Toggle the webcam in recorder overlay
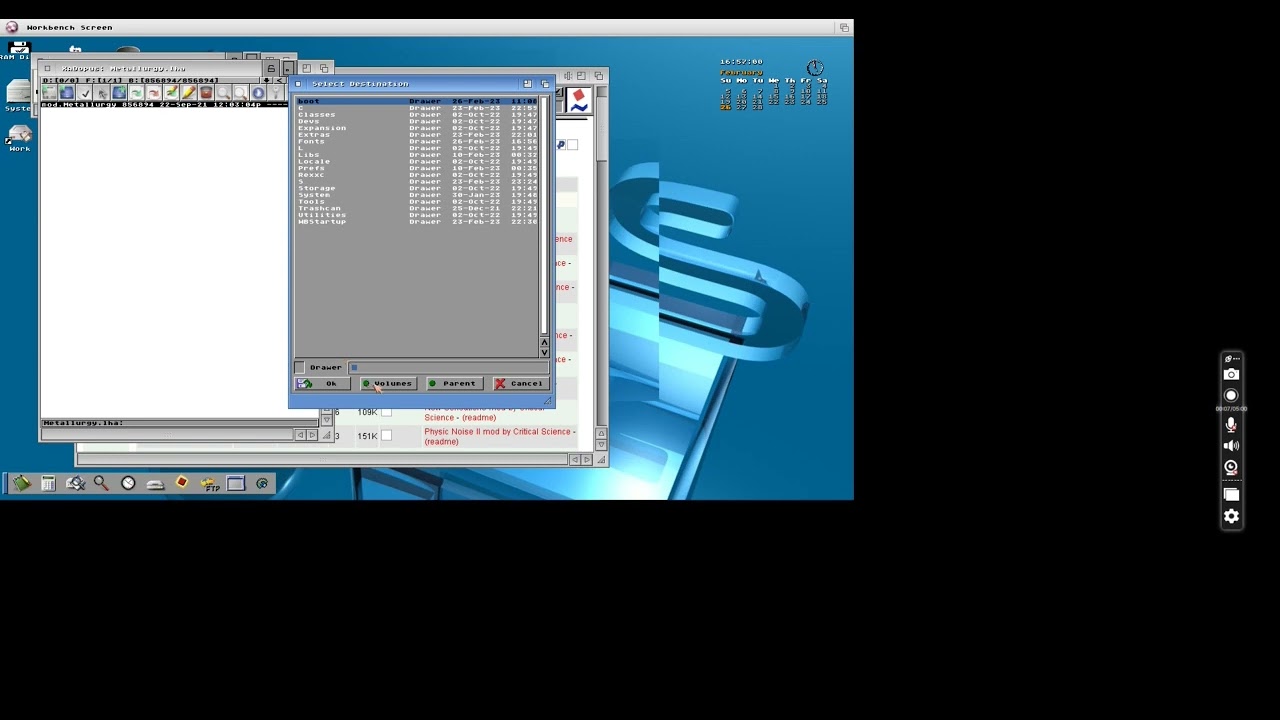The image size is (1280, 720). coord(1232,467)
